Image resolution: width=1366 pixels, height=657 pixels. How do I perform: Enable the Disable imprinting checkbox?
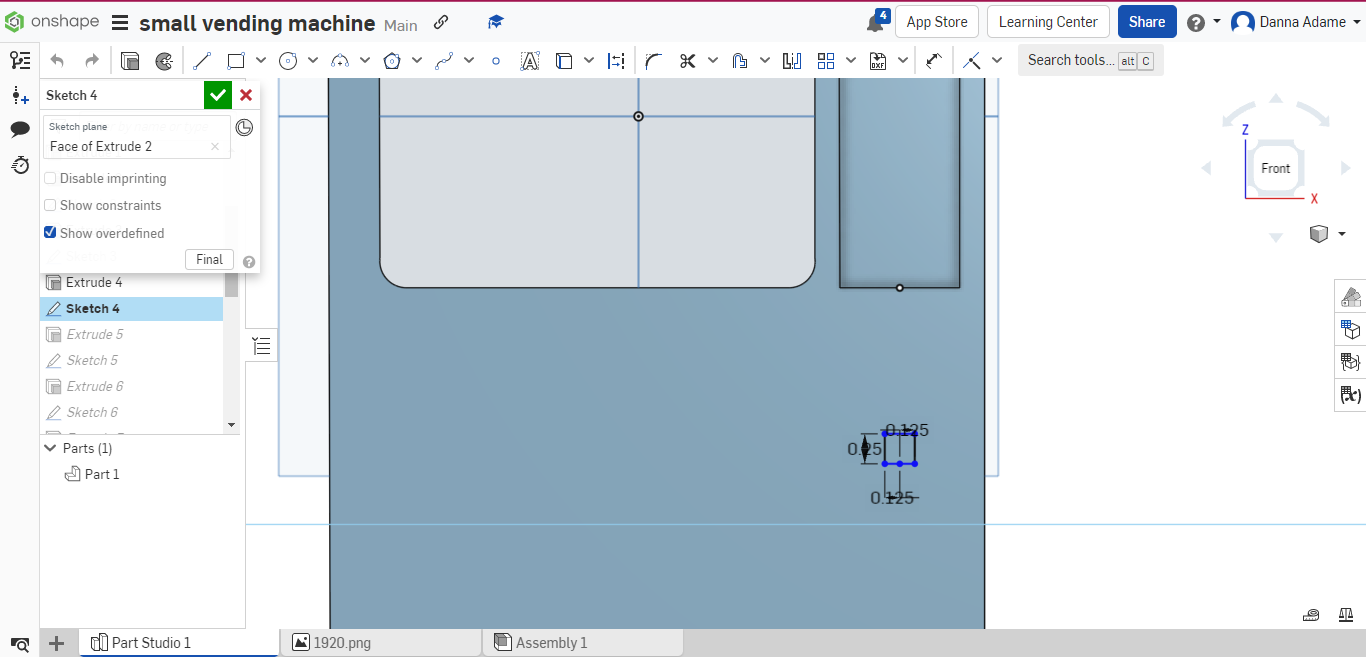(50, 178)
